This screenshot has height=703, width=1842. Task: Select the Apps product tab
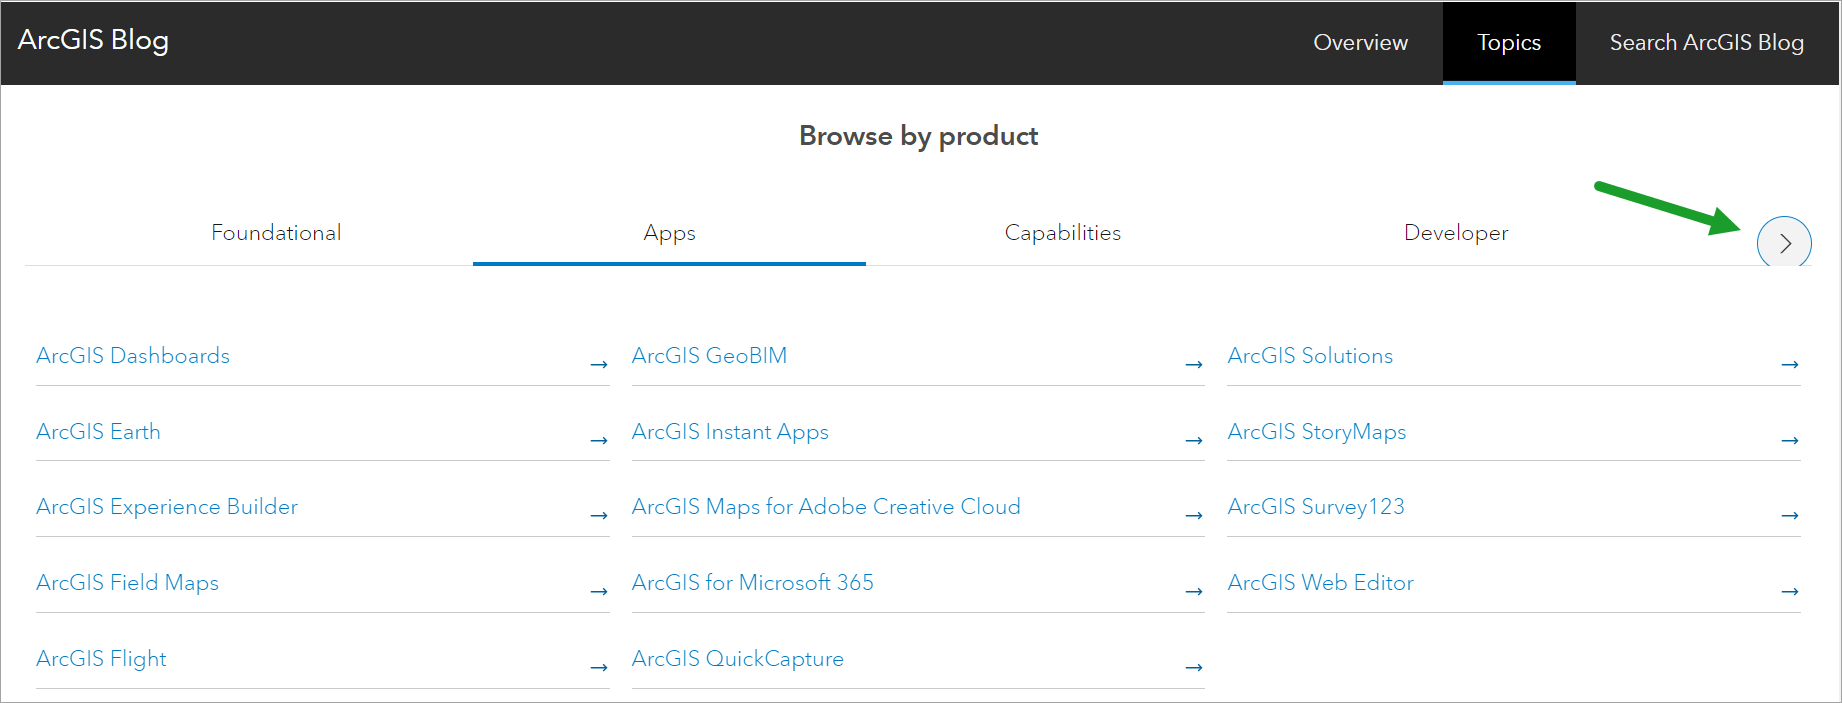tap(669, 233)
